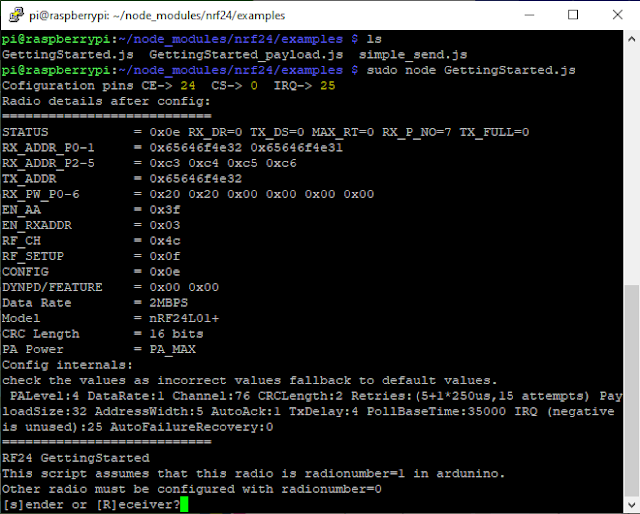This screenshot has height=514, width=640.
Task: Click the TX_ADDR value 0x65646f4e32
Action: point(196,179)
